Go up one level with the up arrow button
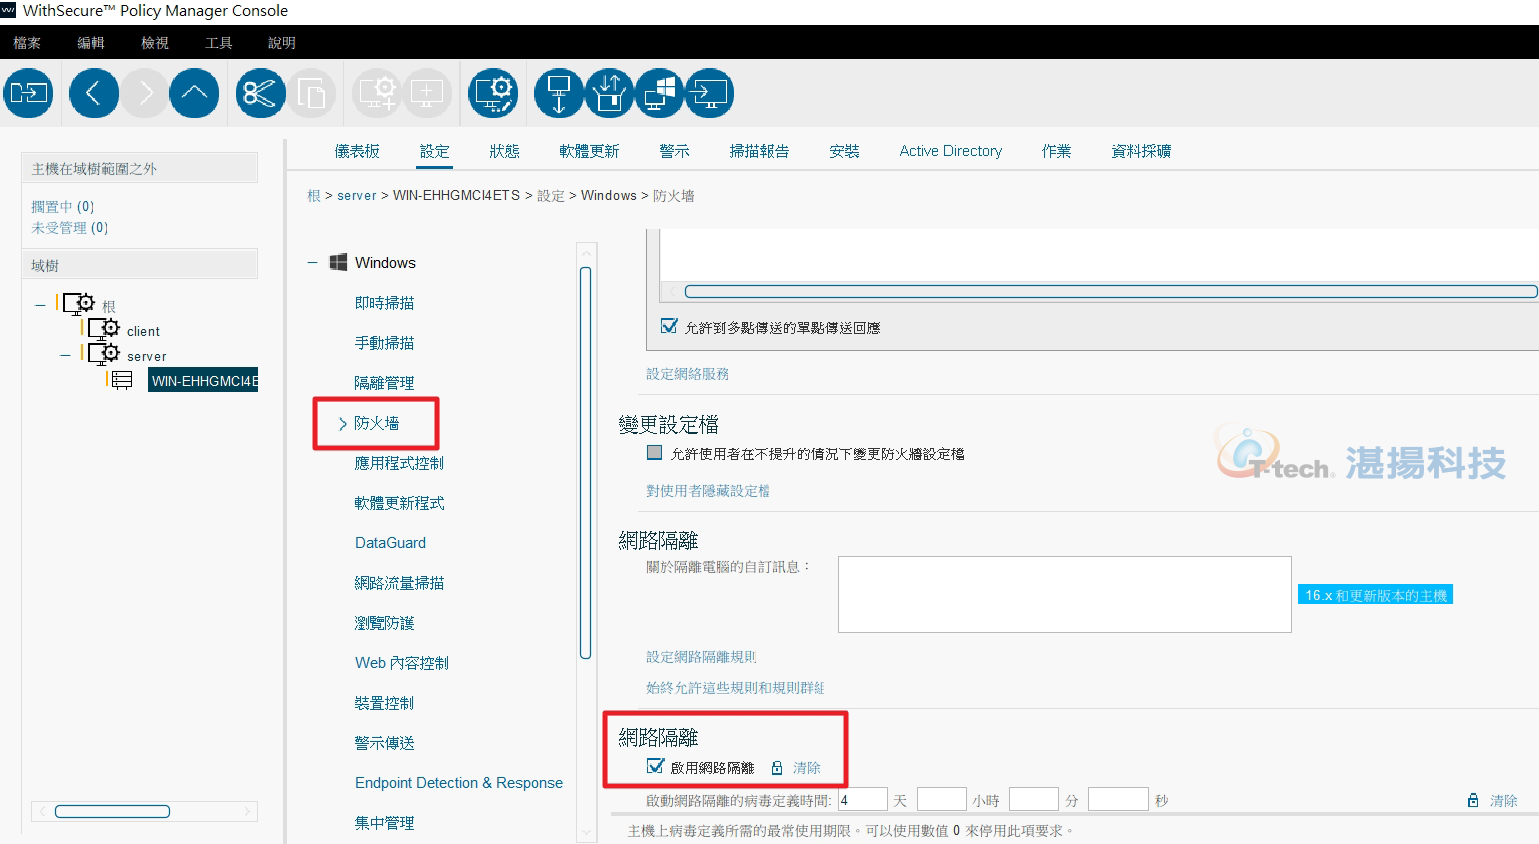The height and width of the screenshot is (844, 1539). (194, 93)
